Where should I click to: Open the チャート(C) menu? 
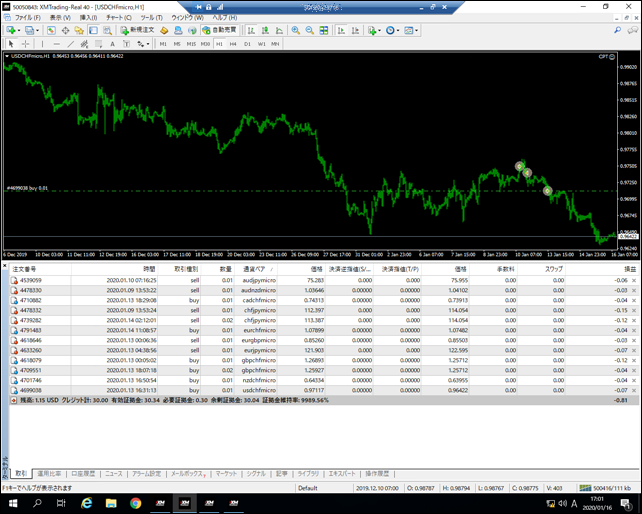[119, 18]
